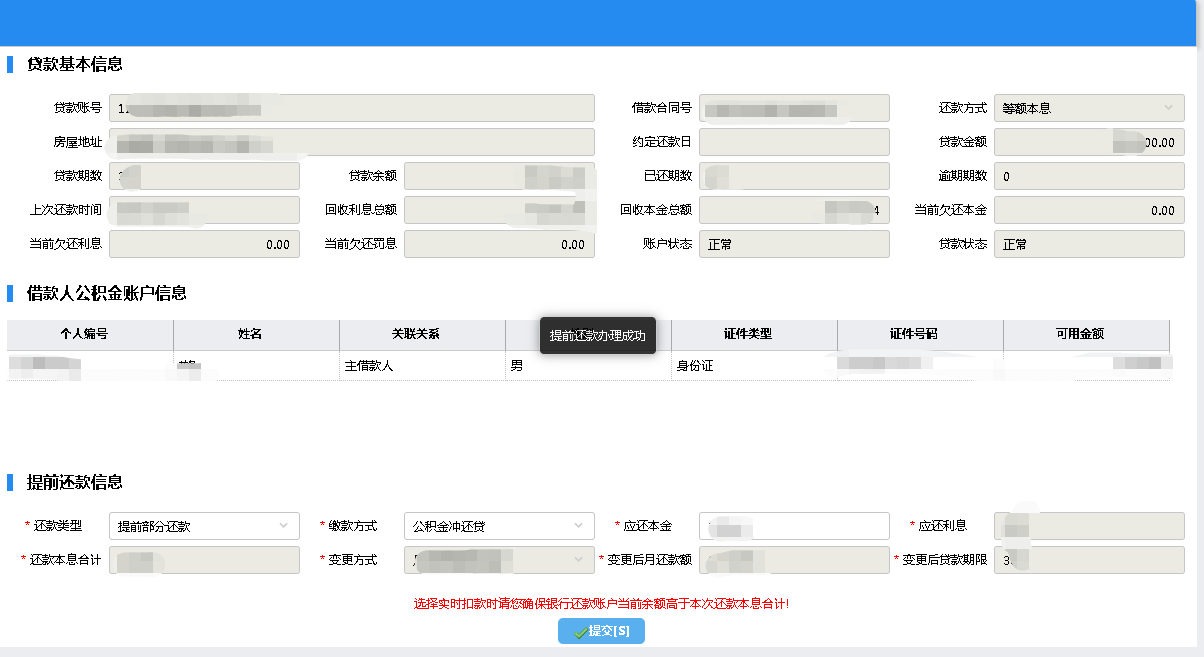Click the 姓名 column header
Viewport: 1204px width, 657px height.
[x=256, y=334]
